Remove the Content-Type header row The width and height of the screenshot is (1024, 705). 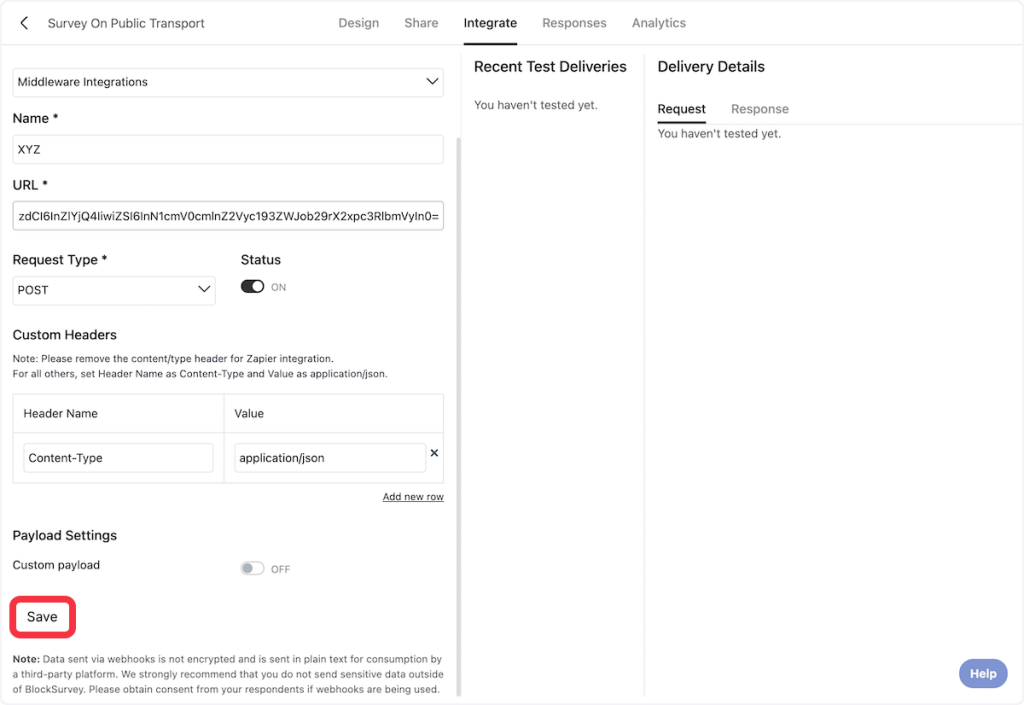pos(434,453)
